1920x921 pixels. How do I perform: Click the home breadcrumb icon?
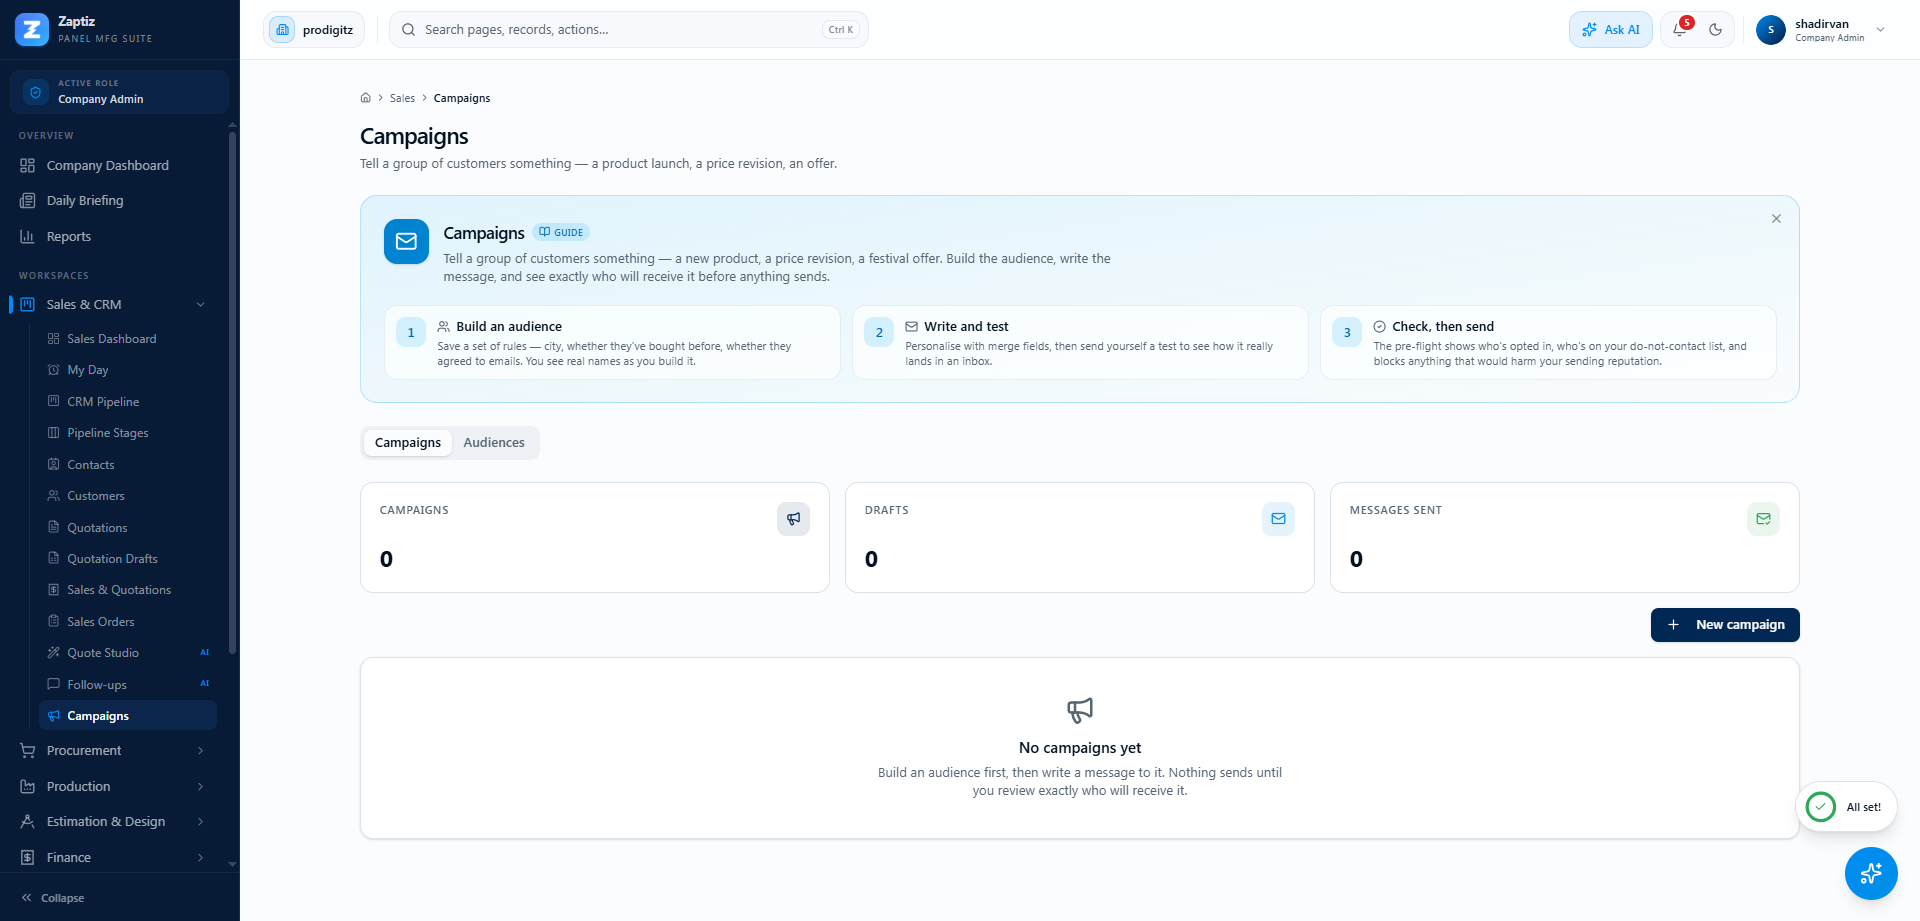(x=366, y=98)
